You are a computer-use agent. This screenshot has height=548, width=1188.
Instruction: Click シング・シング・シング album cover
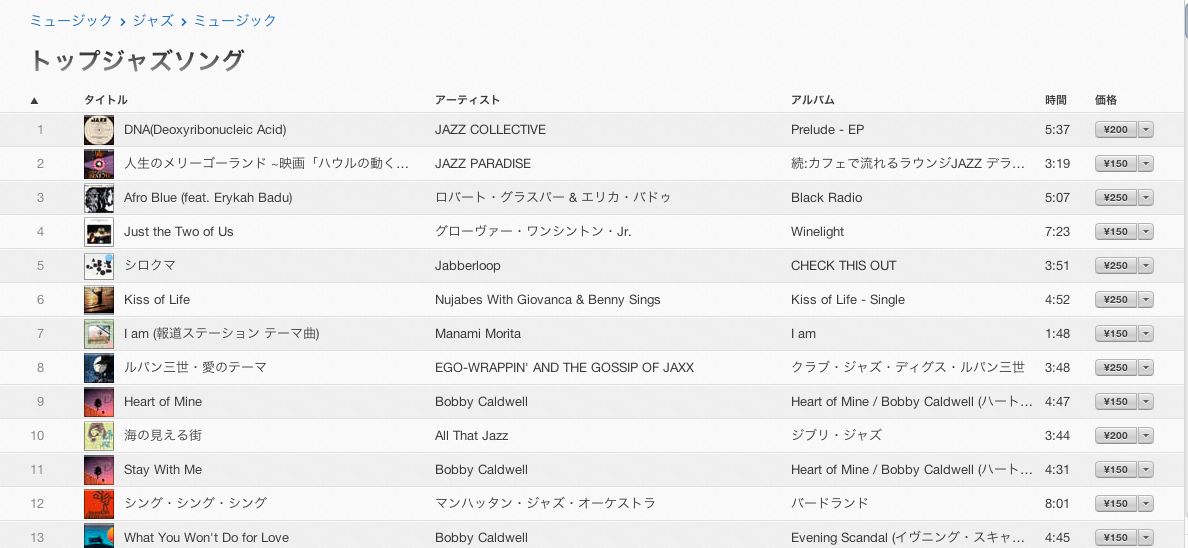(x=98, y=504)
